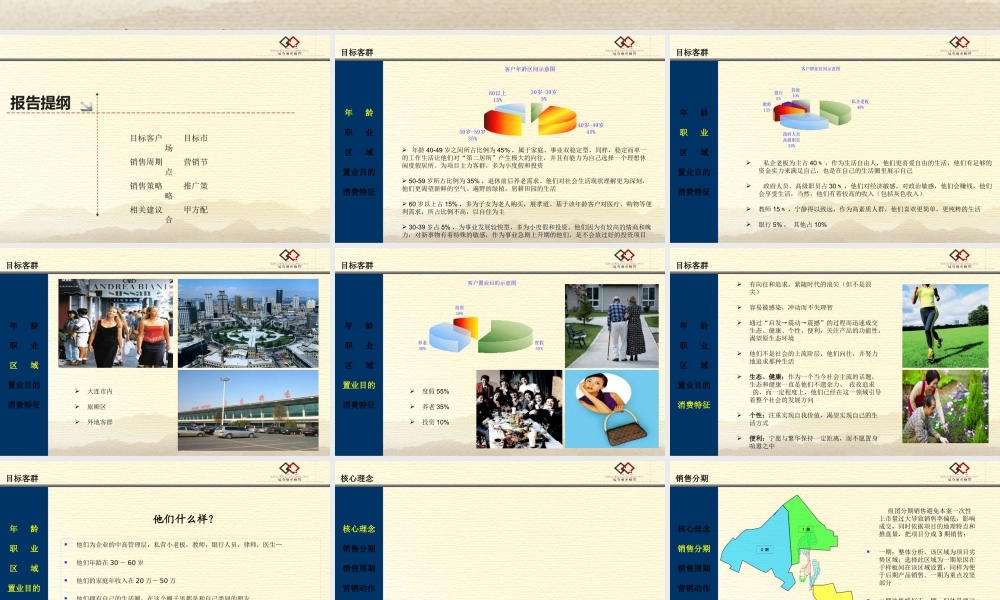Click highlighted 消费特征 in the jogging slide sidebar
The image size is (1000, 600).
coord(694,404)
